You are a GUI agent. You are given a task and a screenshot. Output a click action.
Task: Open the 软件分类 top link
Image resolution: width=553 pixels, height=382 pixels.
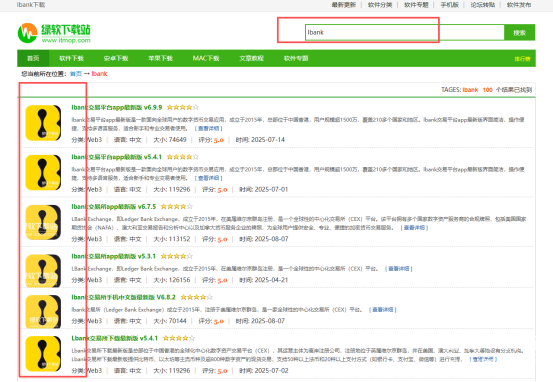[380, 5]
